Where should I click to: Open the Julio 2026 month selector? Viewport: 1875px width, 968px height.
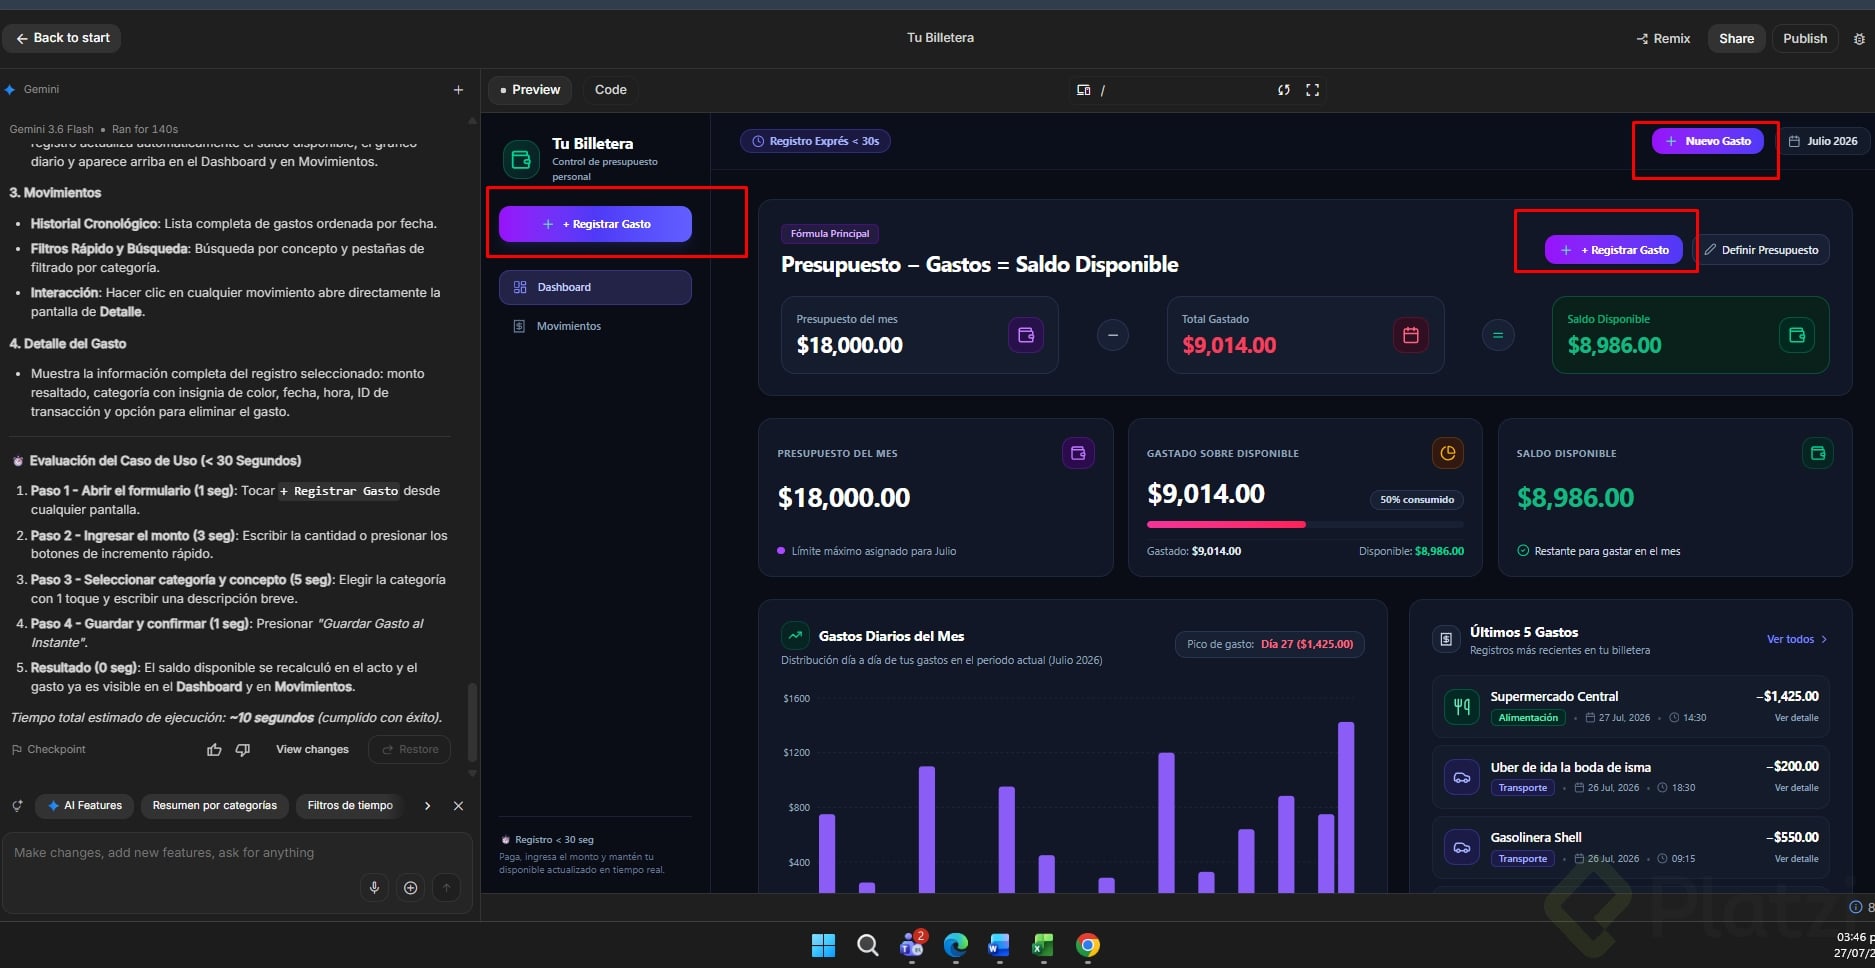pyautogui.click(x=1823, y=141)
